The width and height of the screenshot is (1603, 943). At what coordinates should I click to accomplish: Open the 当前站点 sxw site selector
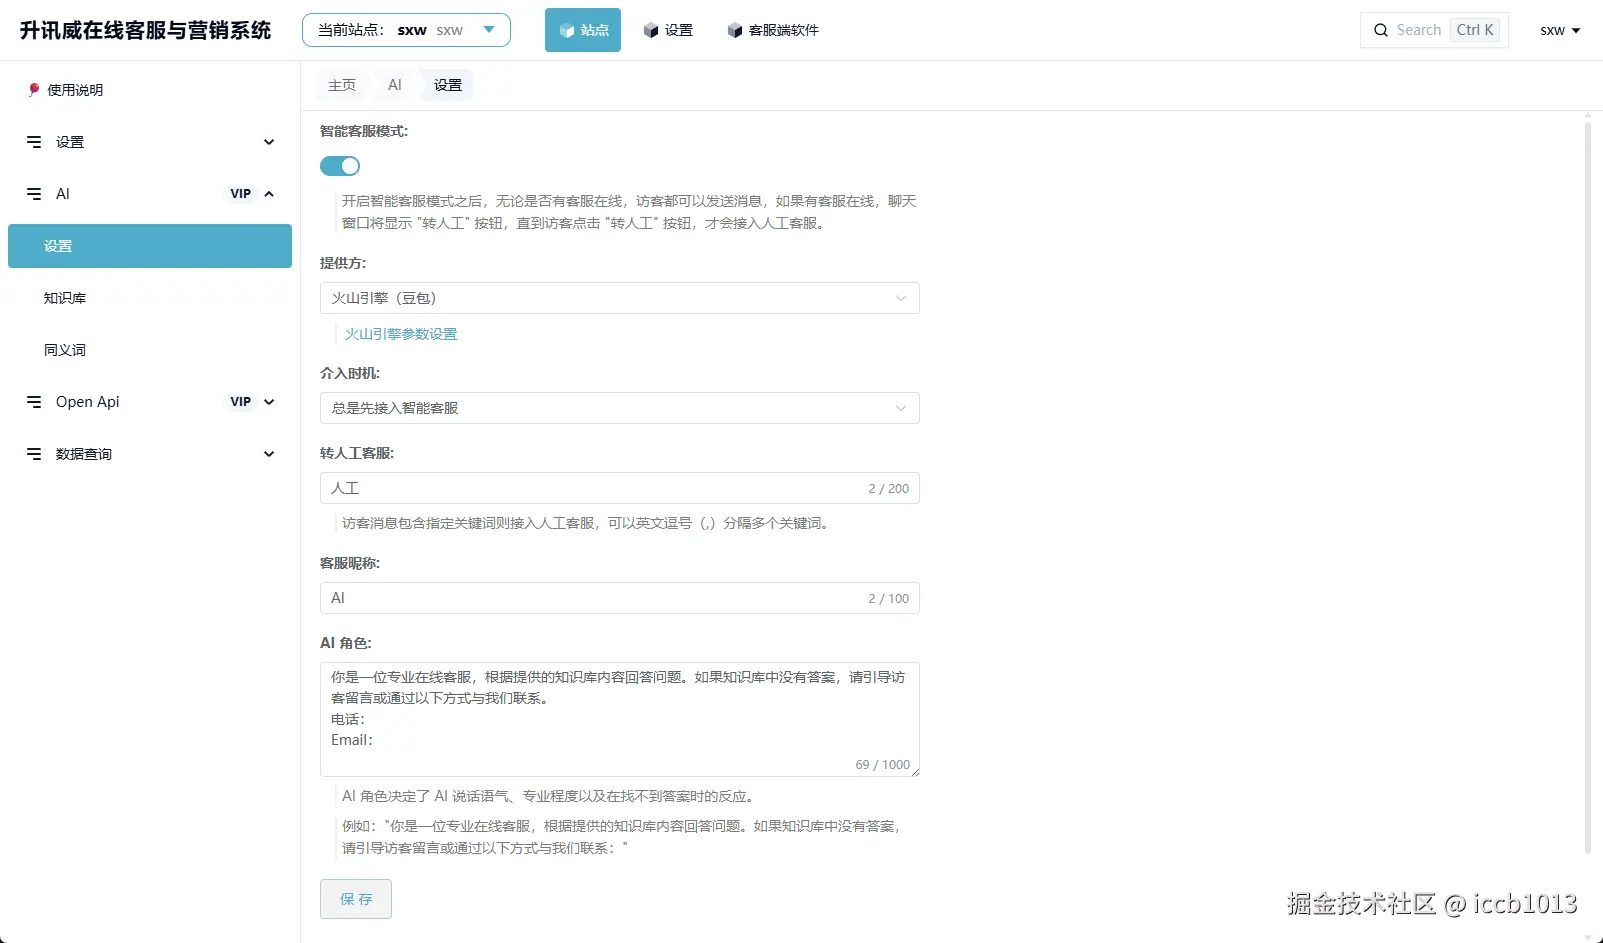[x=406, y=30]
